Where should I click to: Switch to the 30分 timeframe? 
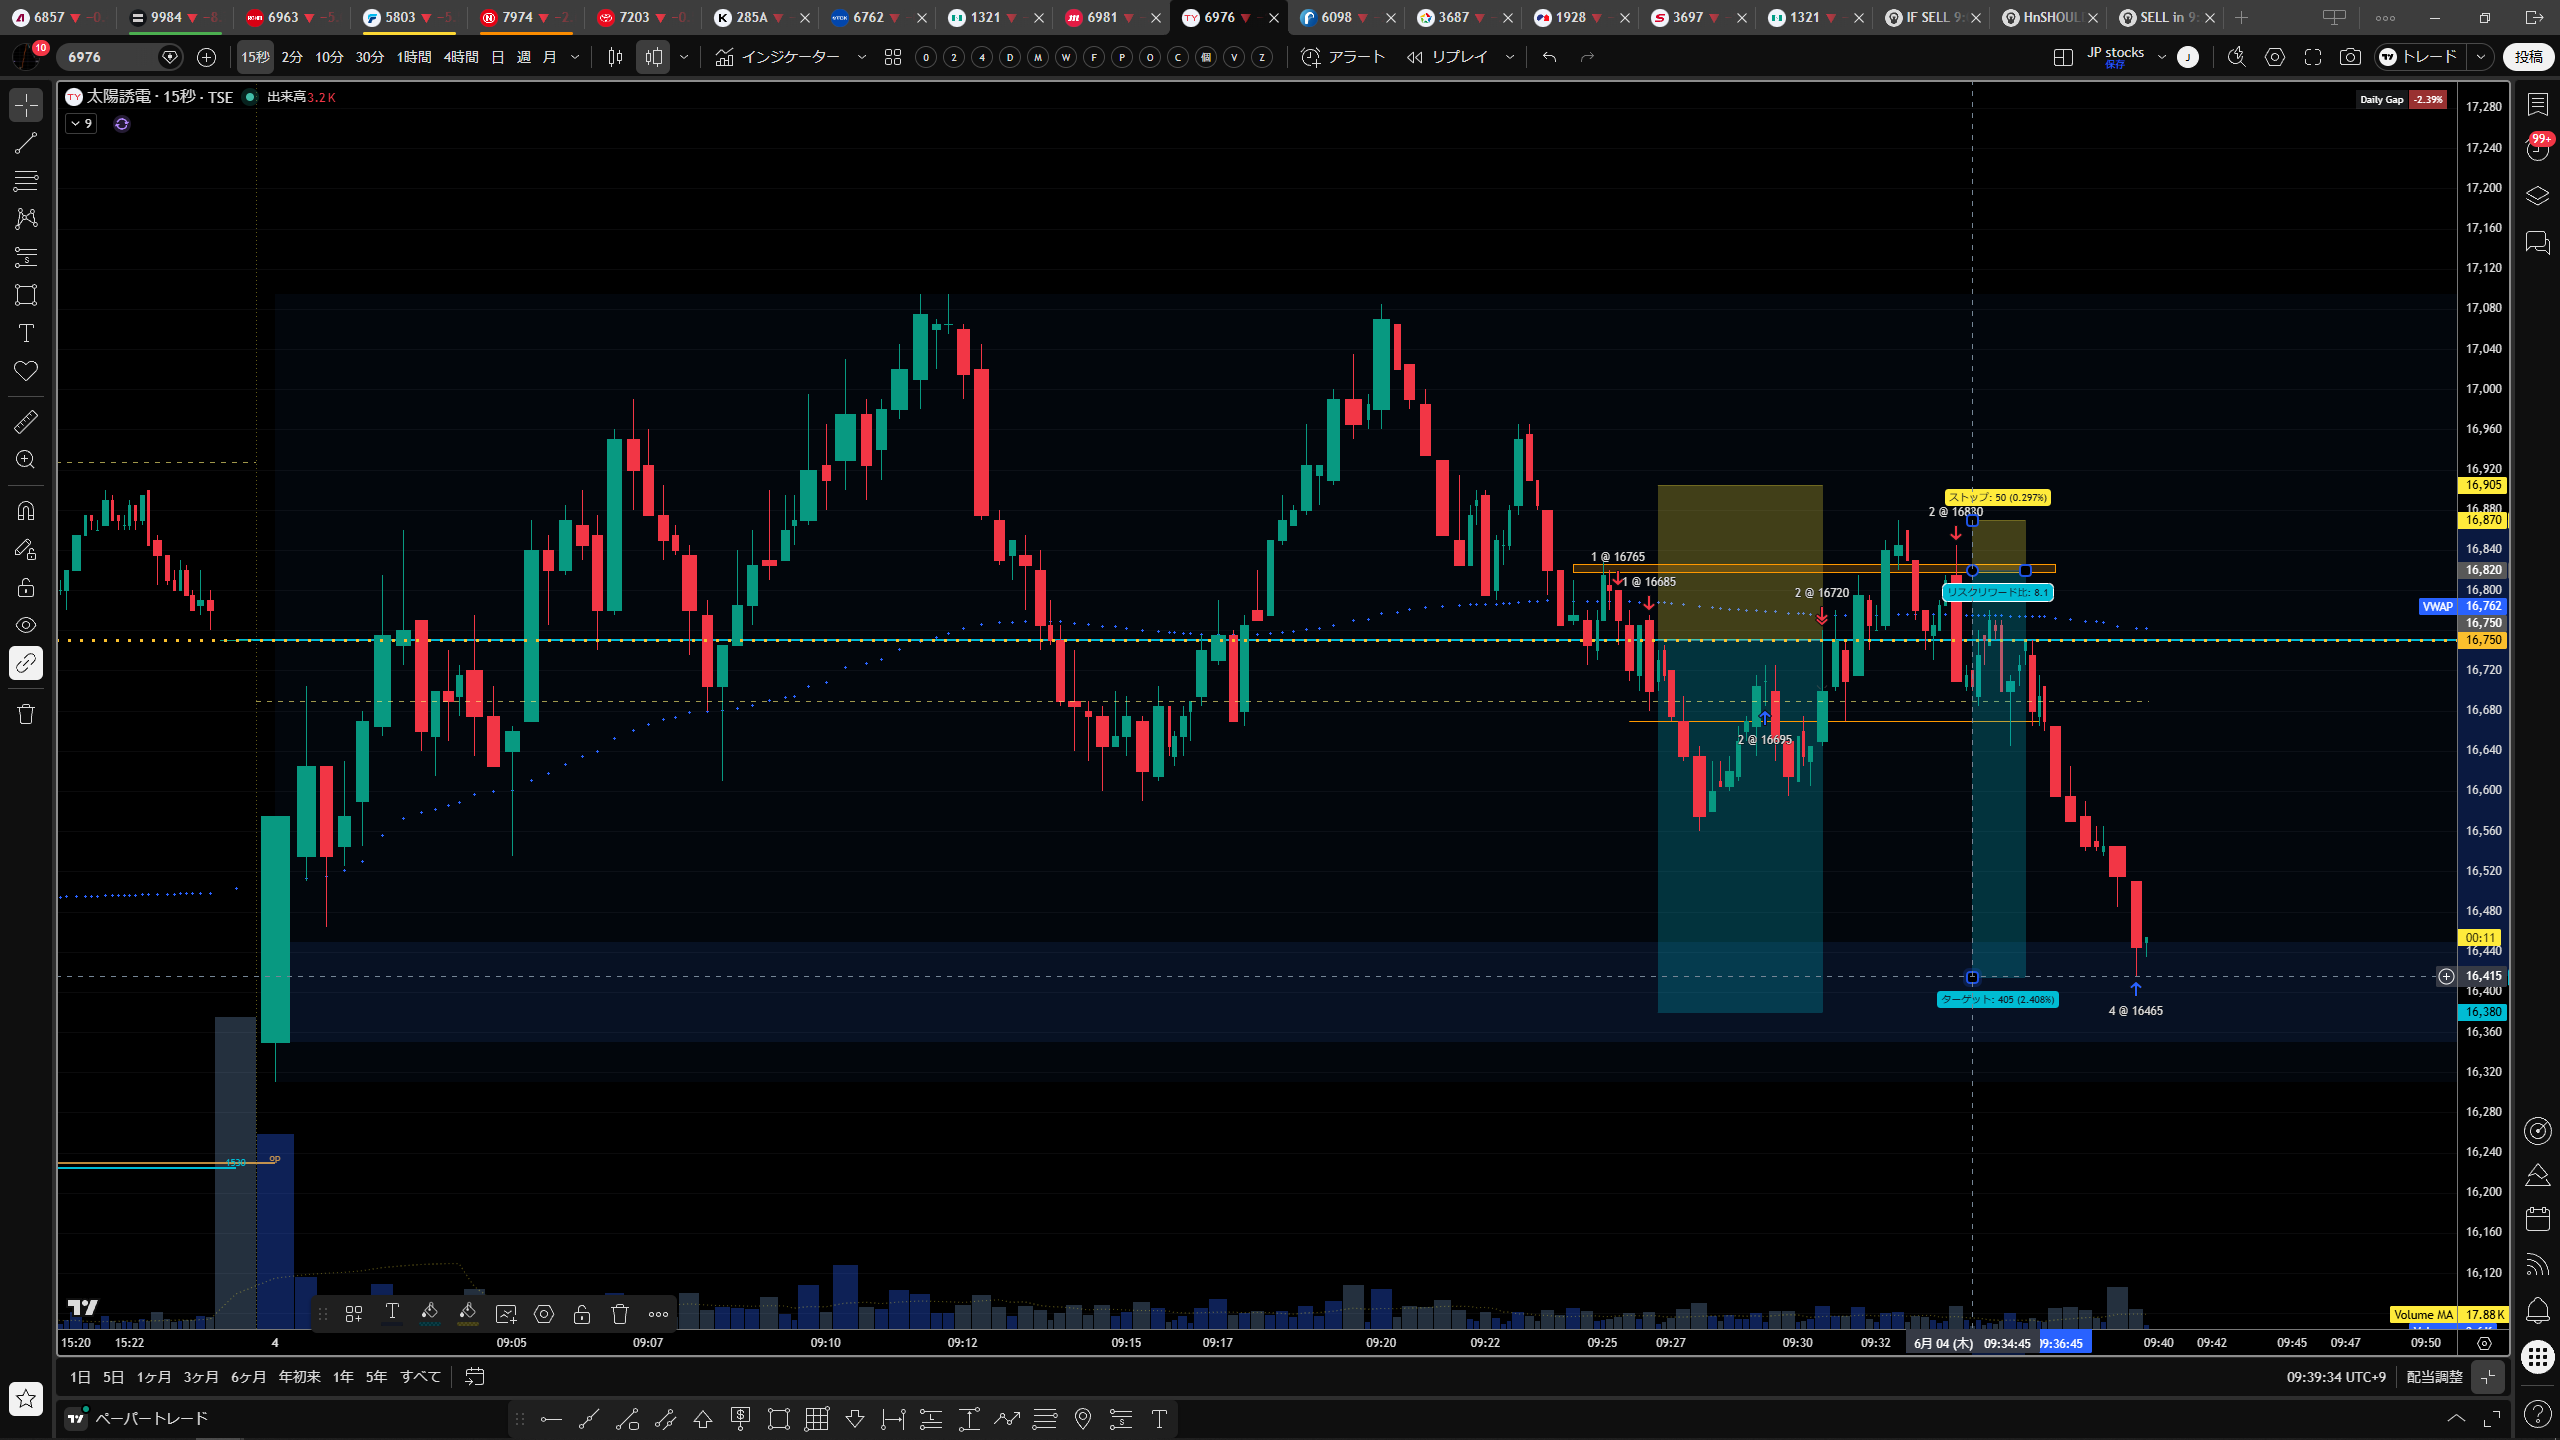point(370,57)
